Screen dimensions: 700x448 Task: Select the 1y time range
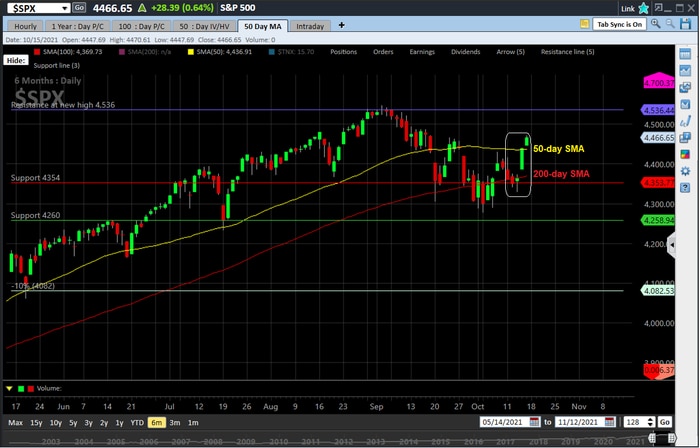(x=119, y=423)
